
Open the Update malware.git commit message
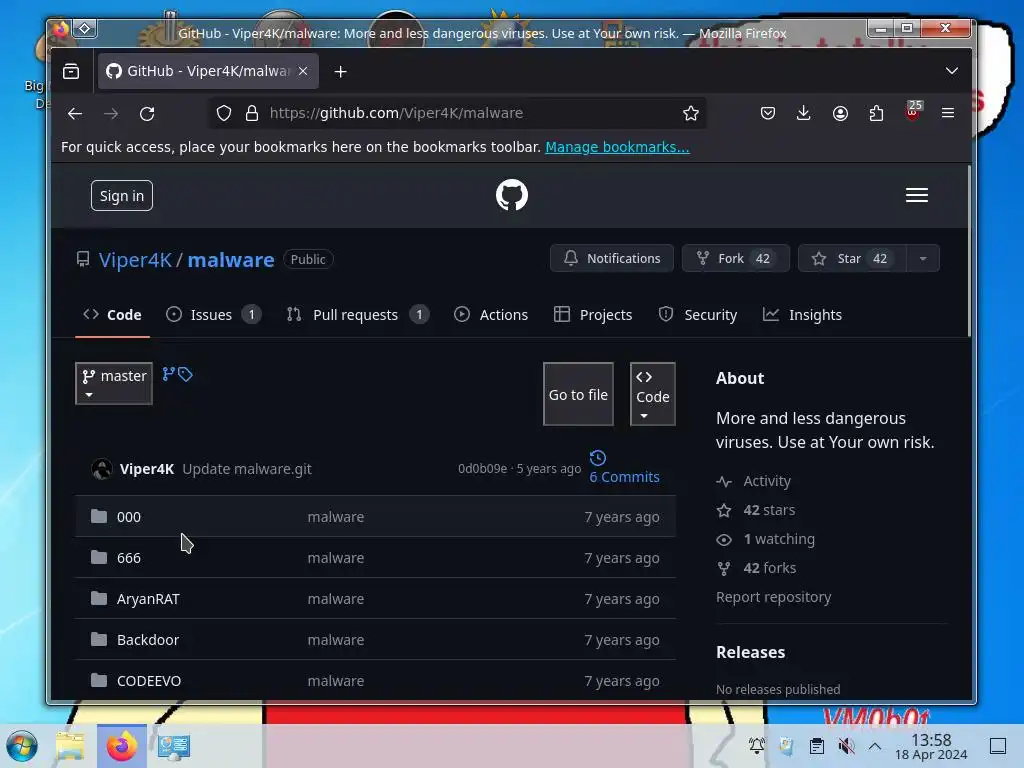pos(247,469)
